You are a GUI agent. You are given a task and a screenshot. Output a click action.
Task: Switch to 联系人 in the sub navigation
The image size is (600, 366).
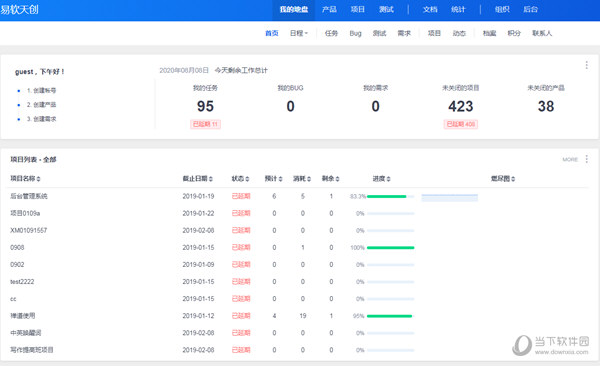(x=542, y=33)
